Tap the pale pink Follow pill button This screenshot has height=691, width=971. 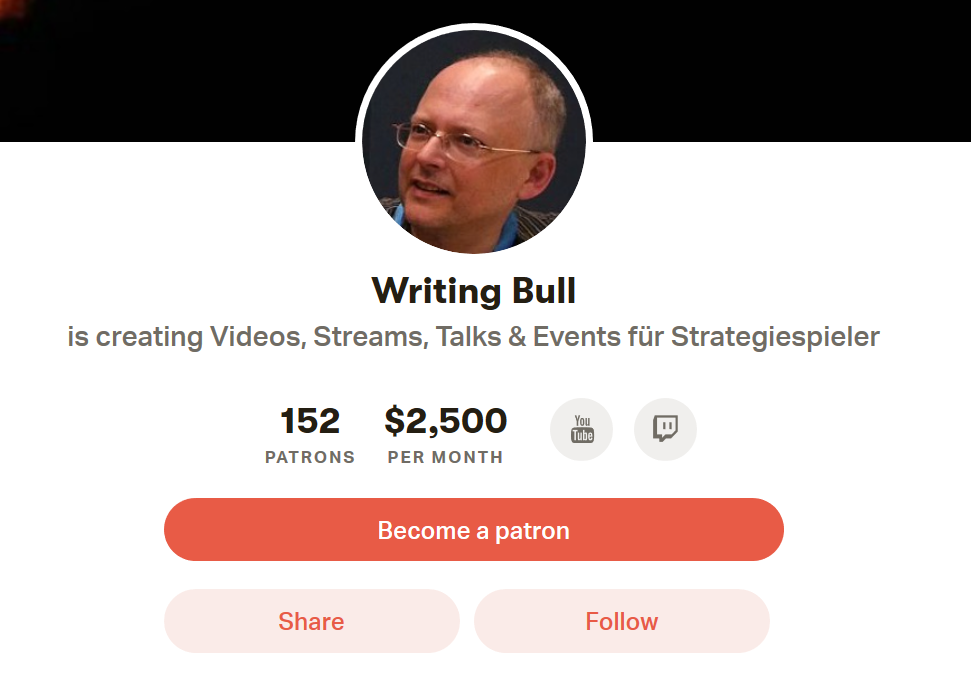coord(622,621)
